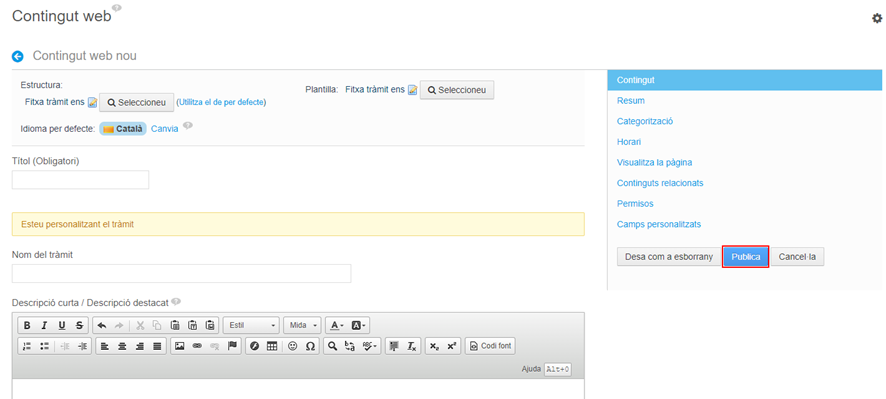The image size is (886, 399).
Task: Justify the text
Action: tap(157, 346)
